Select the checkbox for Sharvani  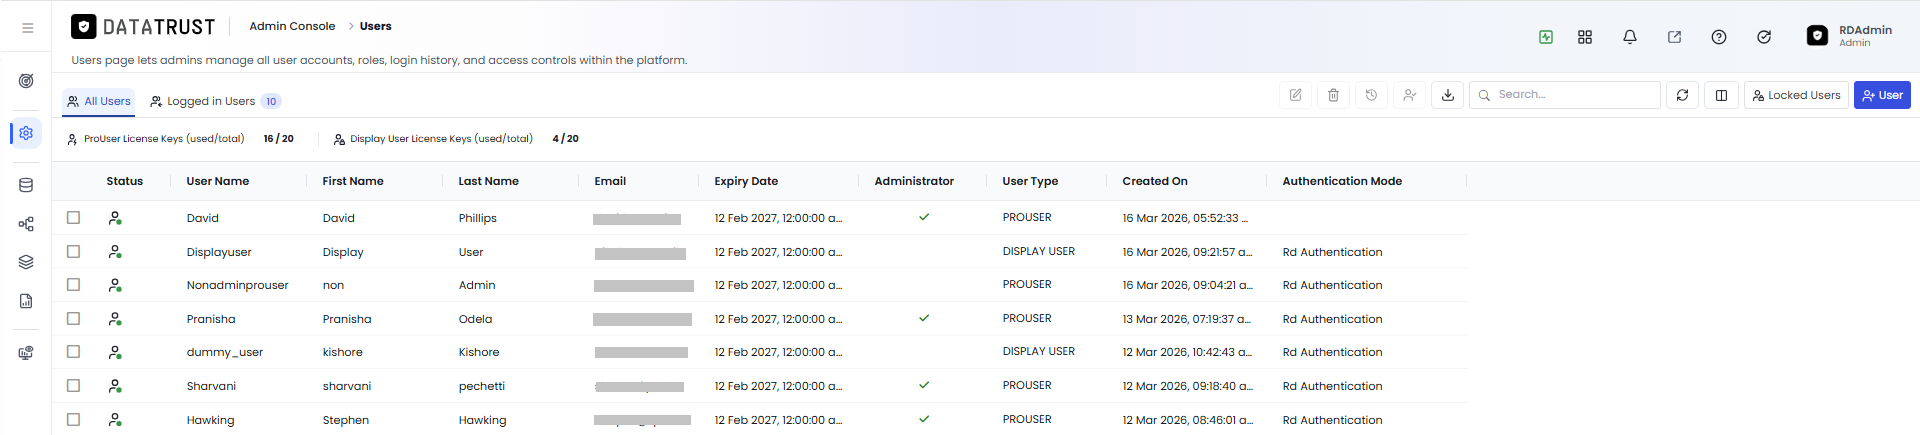click(x=73, y=385)
